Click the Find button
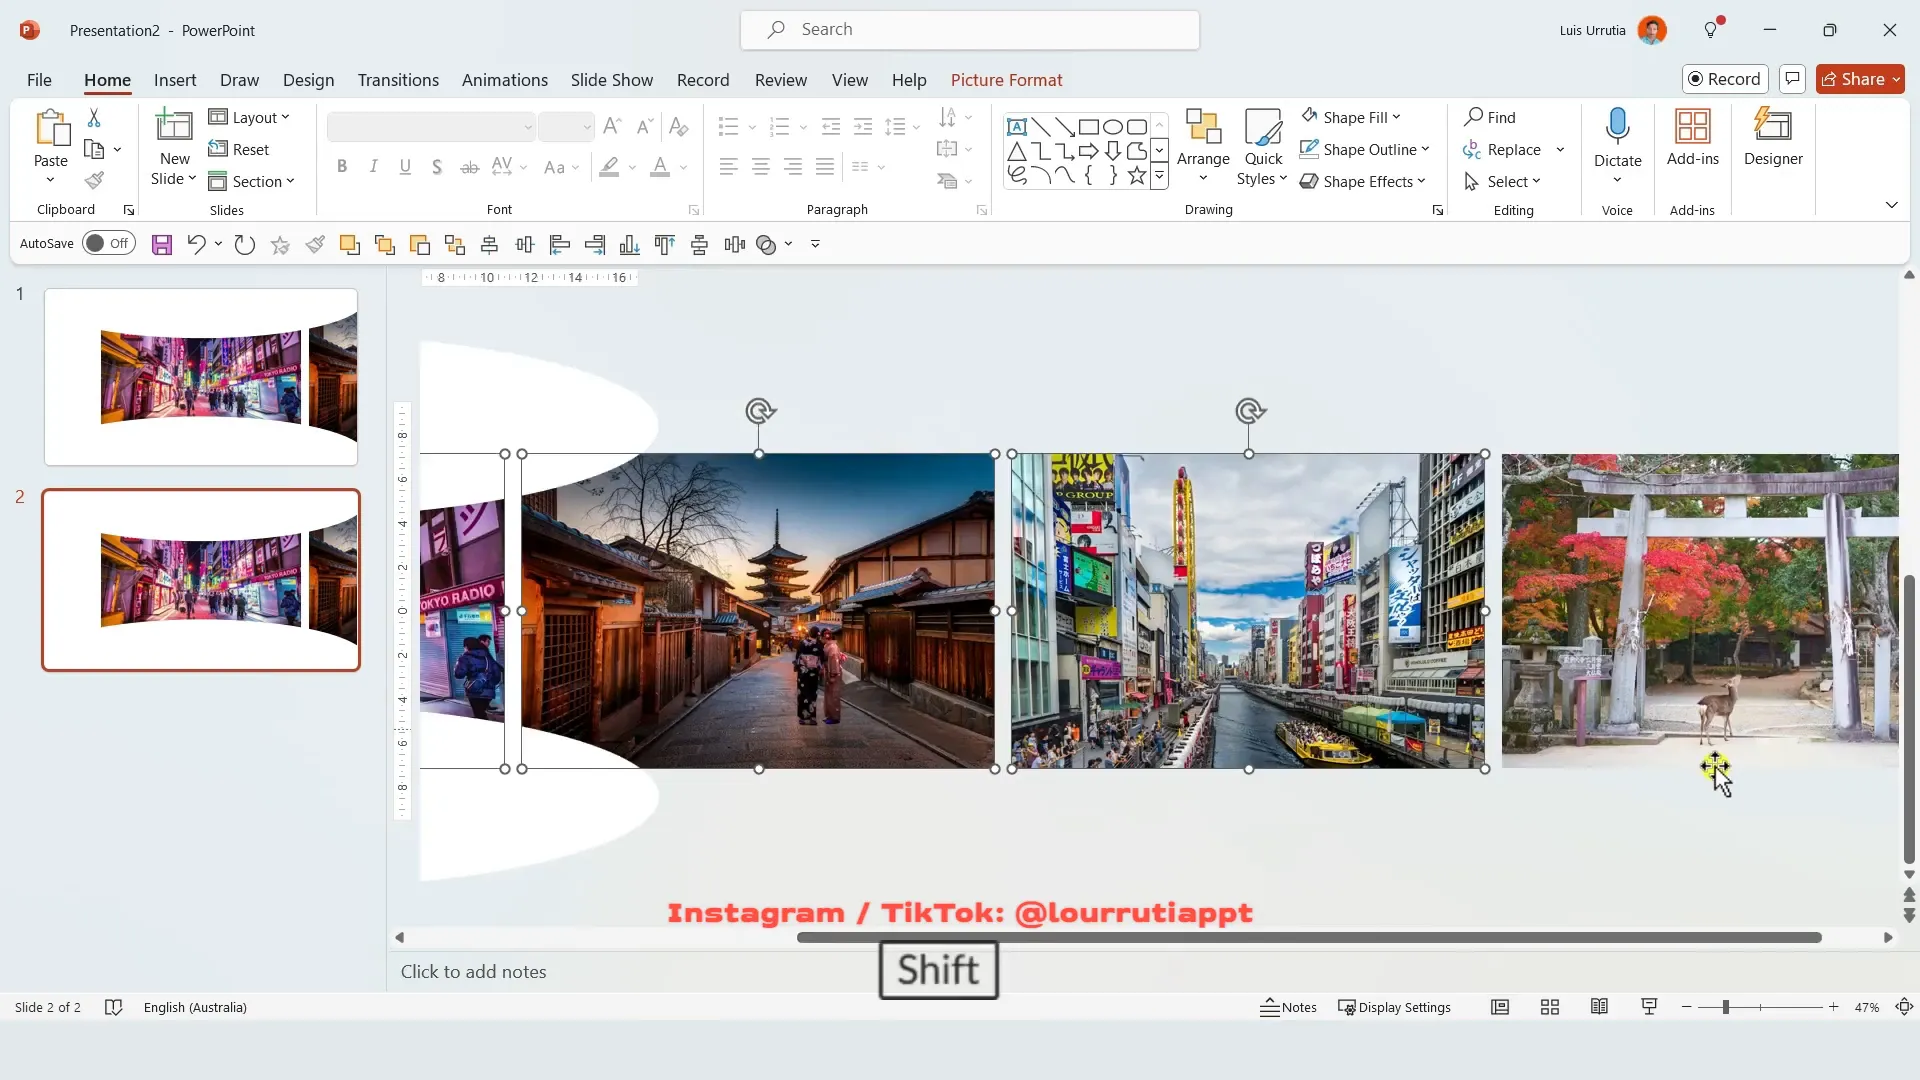1920x1080 pixels. [1490, 117]
